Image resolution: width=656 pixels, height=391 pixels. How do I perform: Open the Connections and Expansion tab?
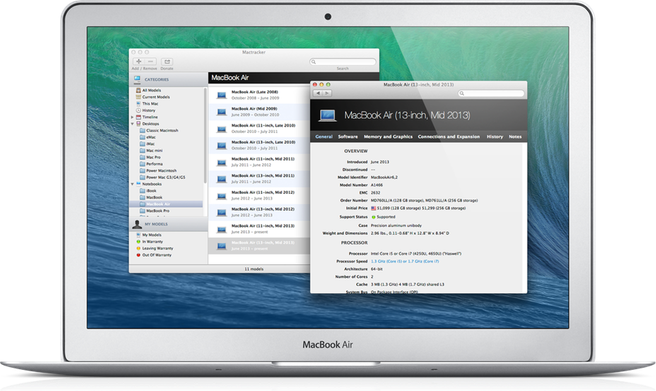tap(448, 137)
